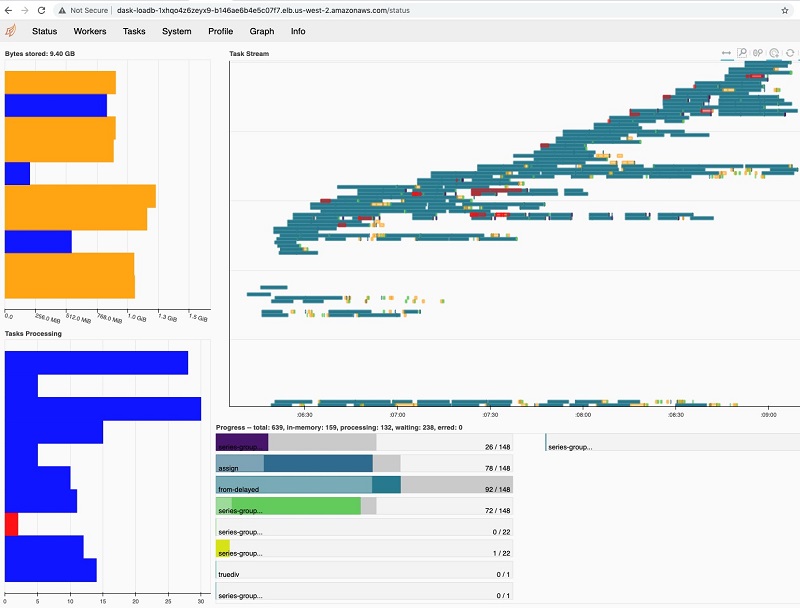The height and width of the screenshot is (608, 800).
Task: Click the green series-group progress bar 72 / 148
Action: 364,506
